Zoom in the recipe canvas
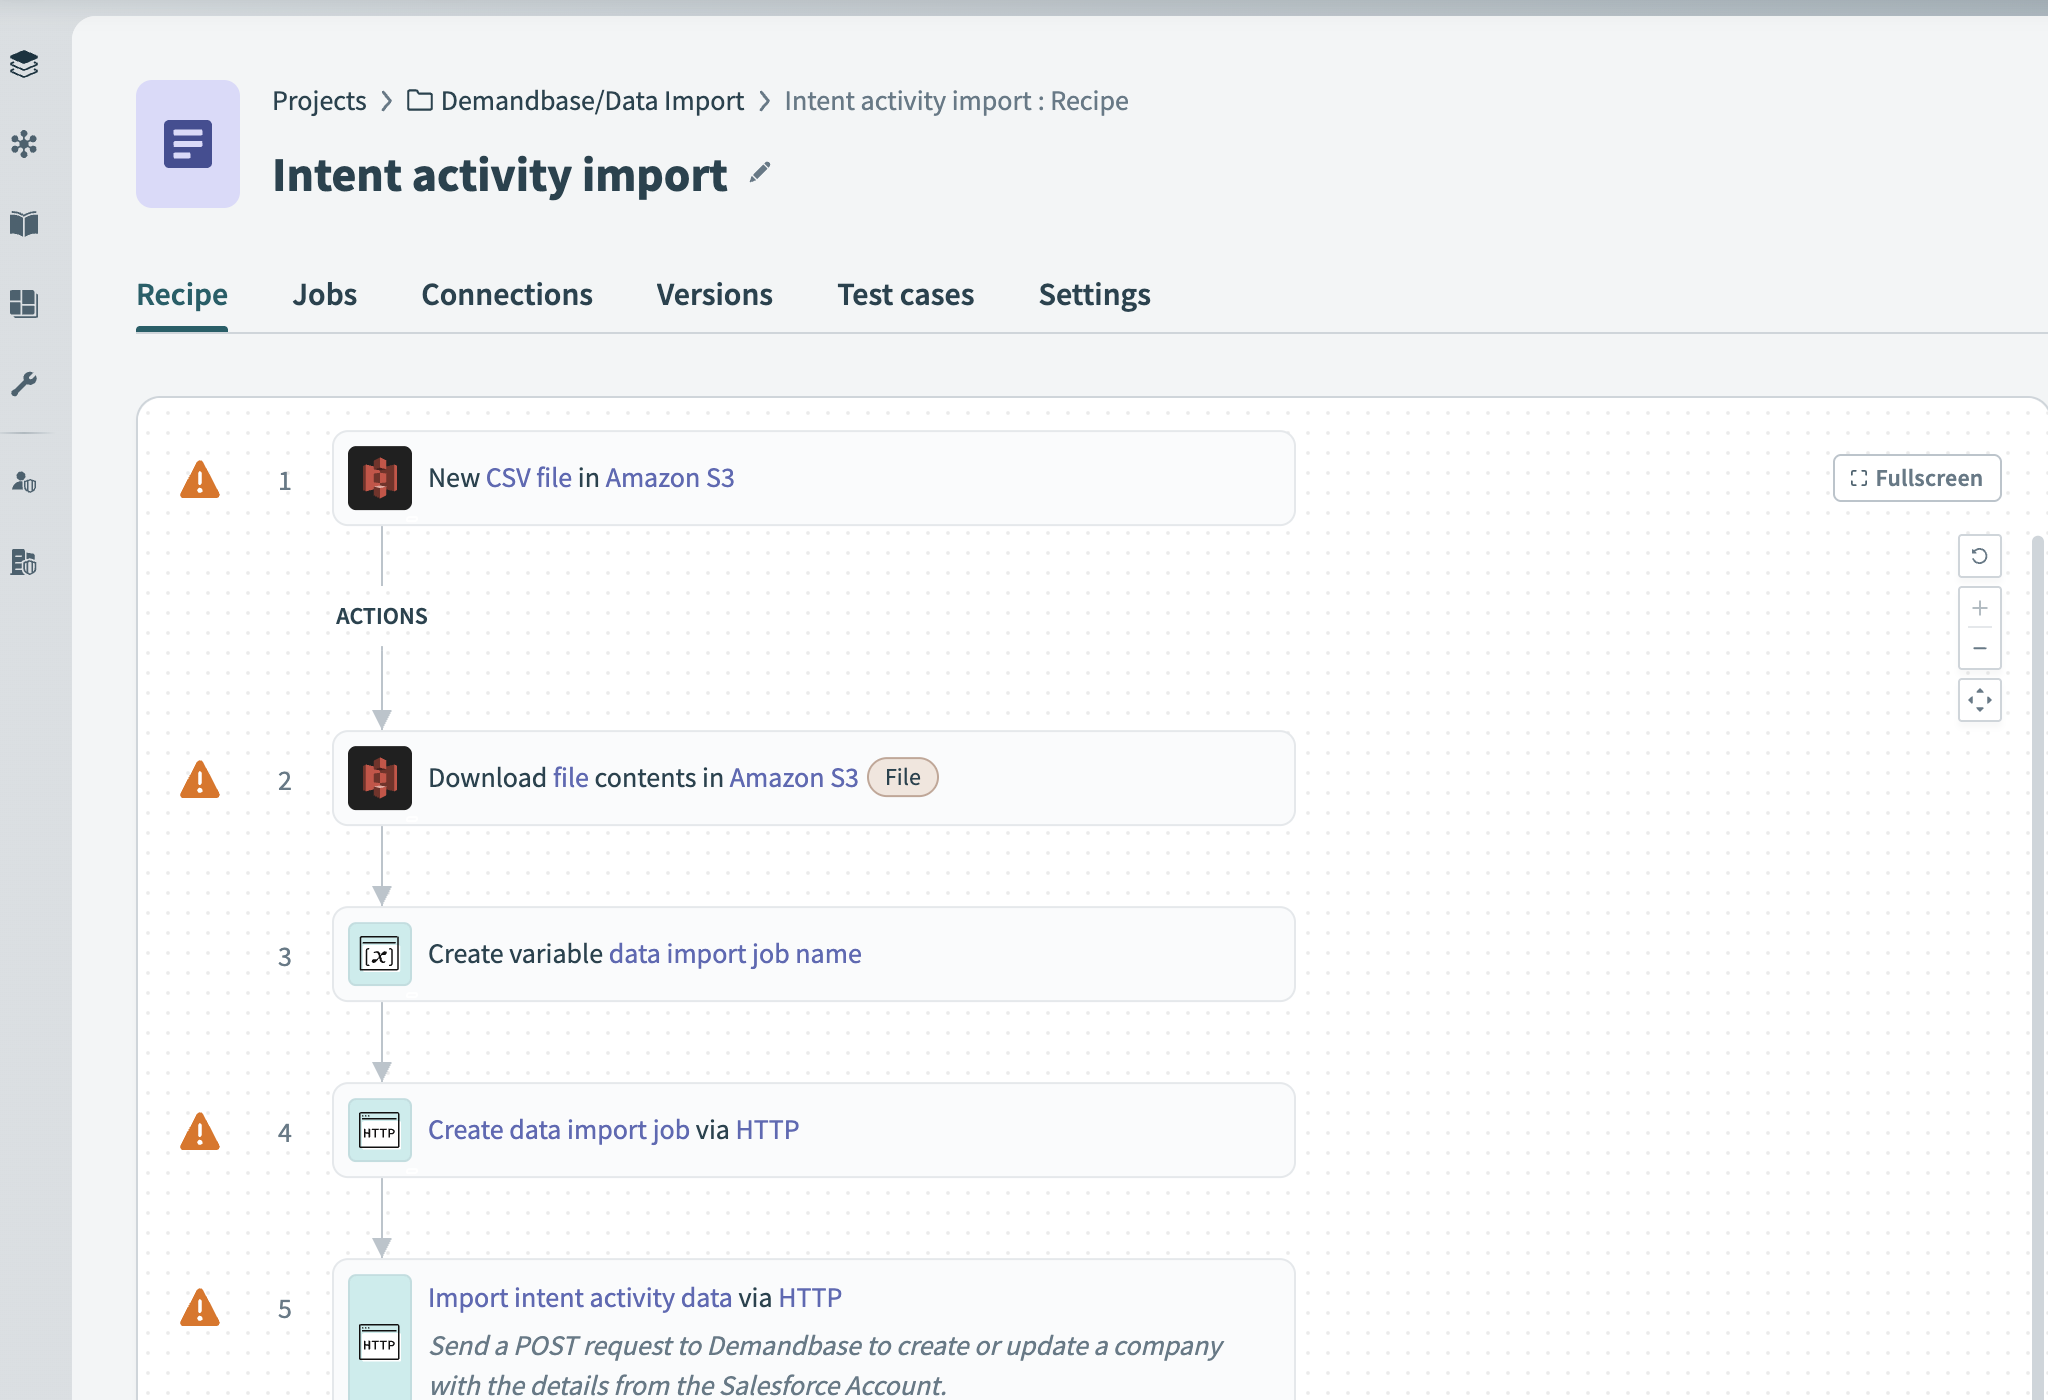 [x=1979, y=608]
